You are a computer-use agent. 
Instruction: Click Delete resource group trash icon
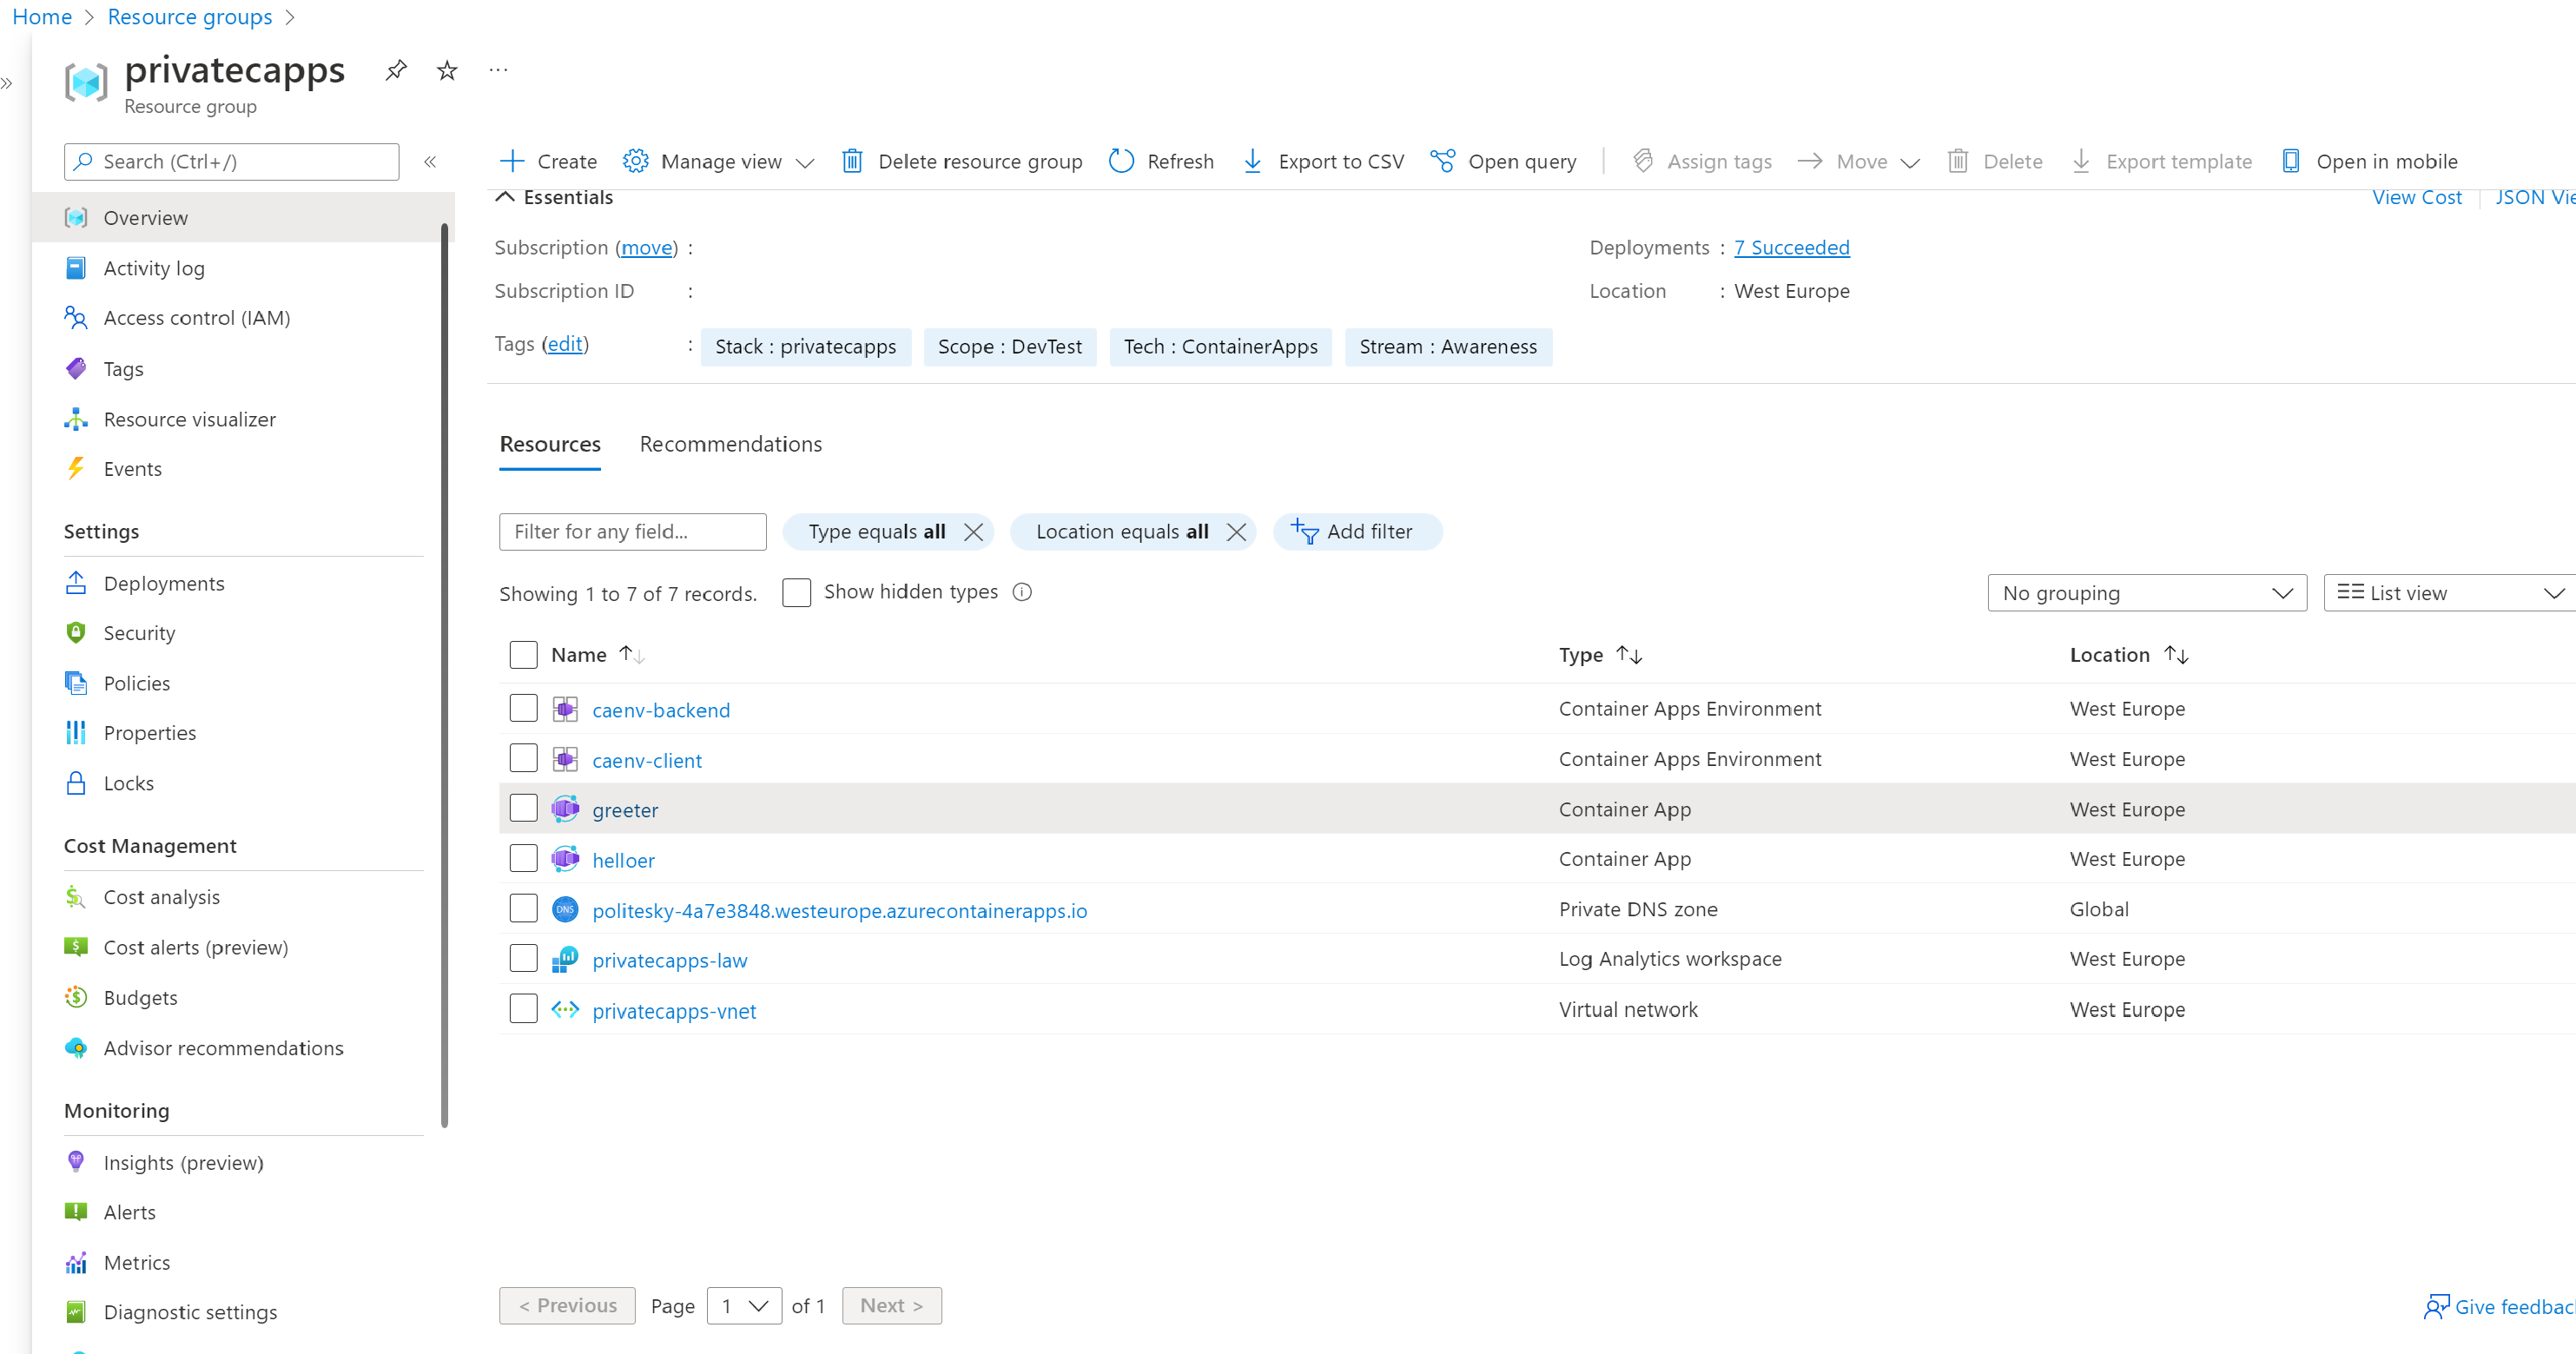tap(852, 161)
